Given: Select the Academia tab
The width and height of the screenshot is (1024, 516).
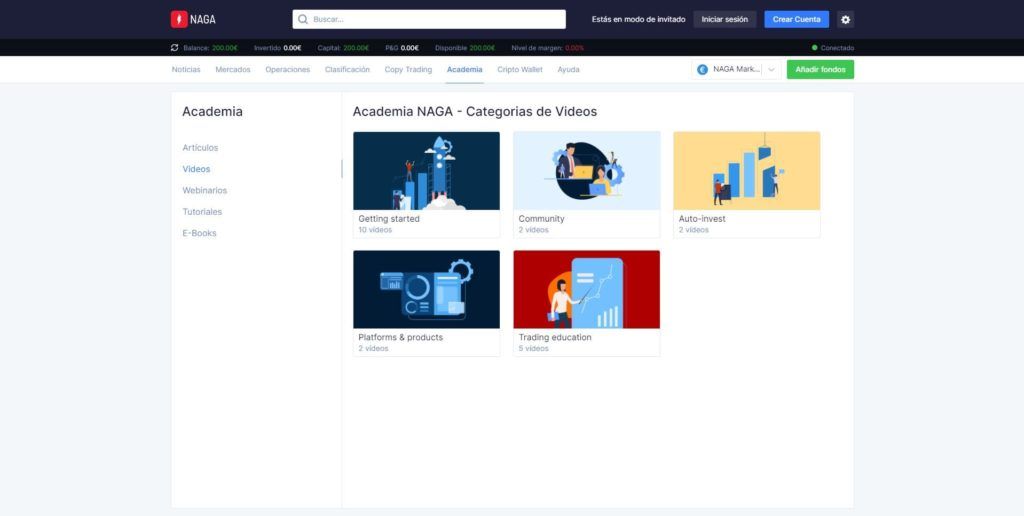Looking at the screenshot, I should coord(464,69).
